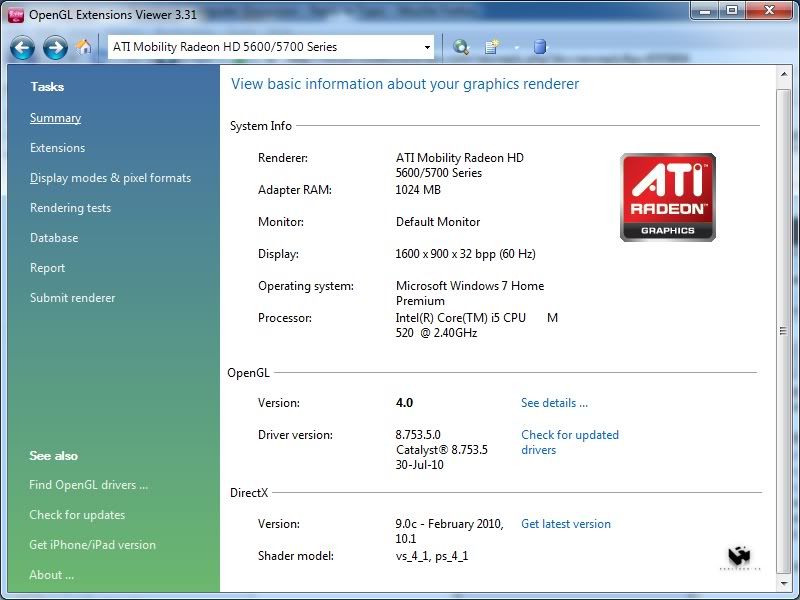800x600 pixels.
Task: Maximize the OpenGL Extensions Viewer window
Action: pos(732,10)
